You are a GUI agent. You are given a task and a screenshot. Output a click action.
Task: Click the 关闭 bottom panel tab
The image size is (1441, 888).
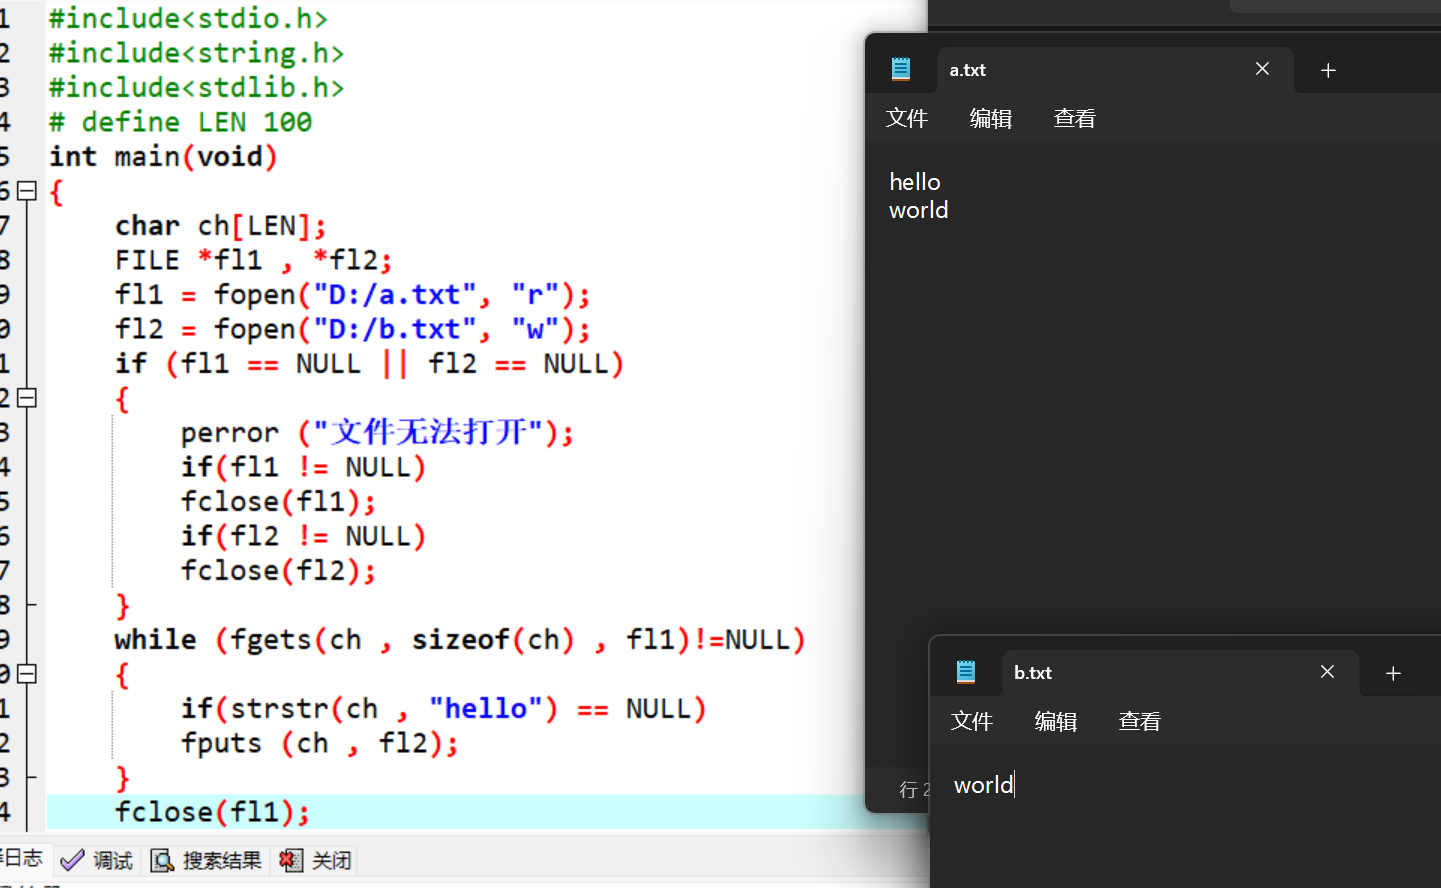(316, 860)
